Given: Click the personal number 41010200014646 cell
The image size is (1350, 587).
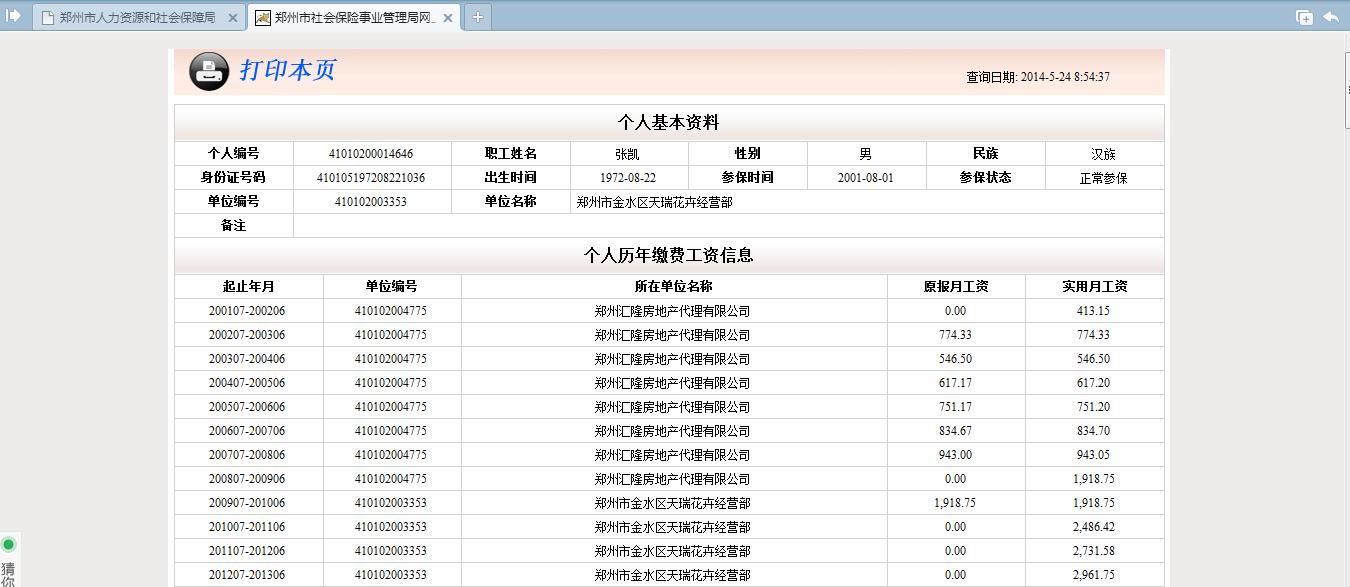Looking at the screenshot, I should pos(370,154).
